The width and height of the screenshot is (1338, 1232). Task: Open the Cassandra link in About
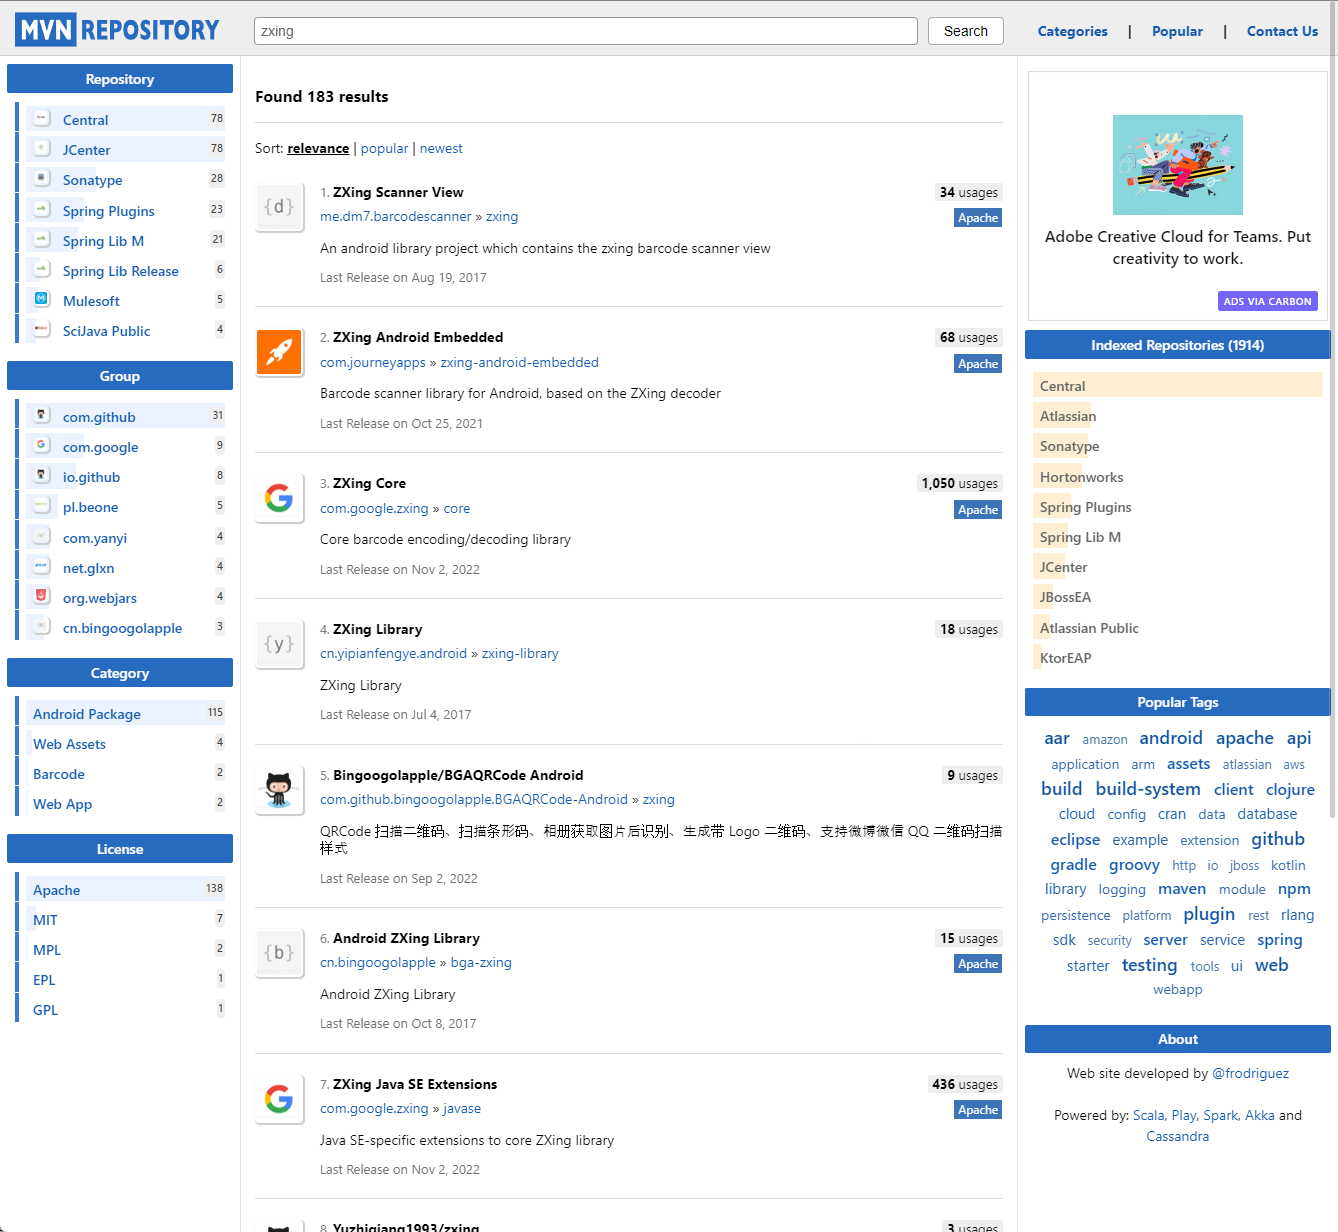[x=1177, y=1136]
